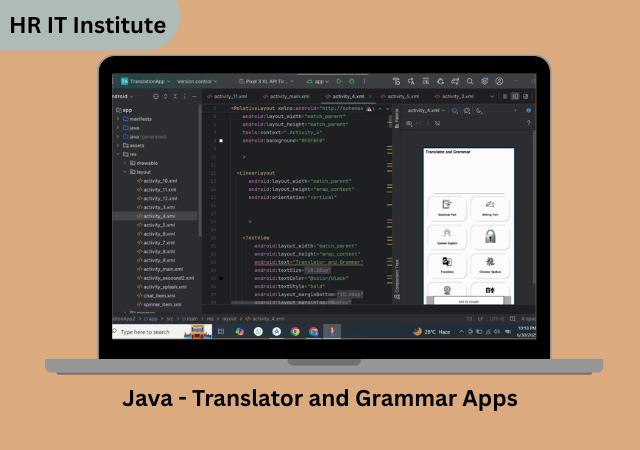Hide the Project tool window with minus icon
640x450 pixels.
pos(194,96)
